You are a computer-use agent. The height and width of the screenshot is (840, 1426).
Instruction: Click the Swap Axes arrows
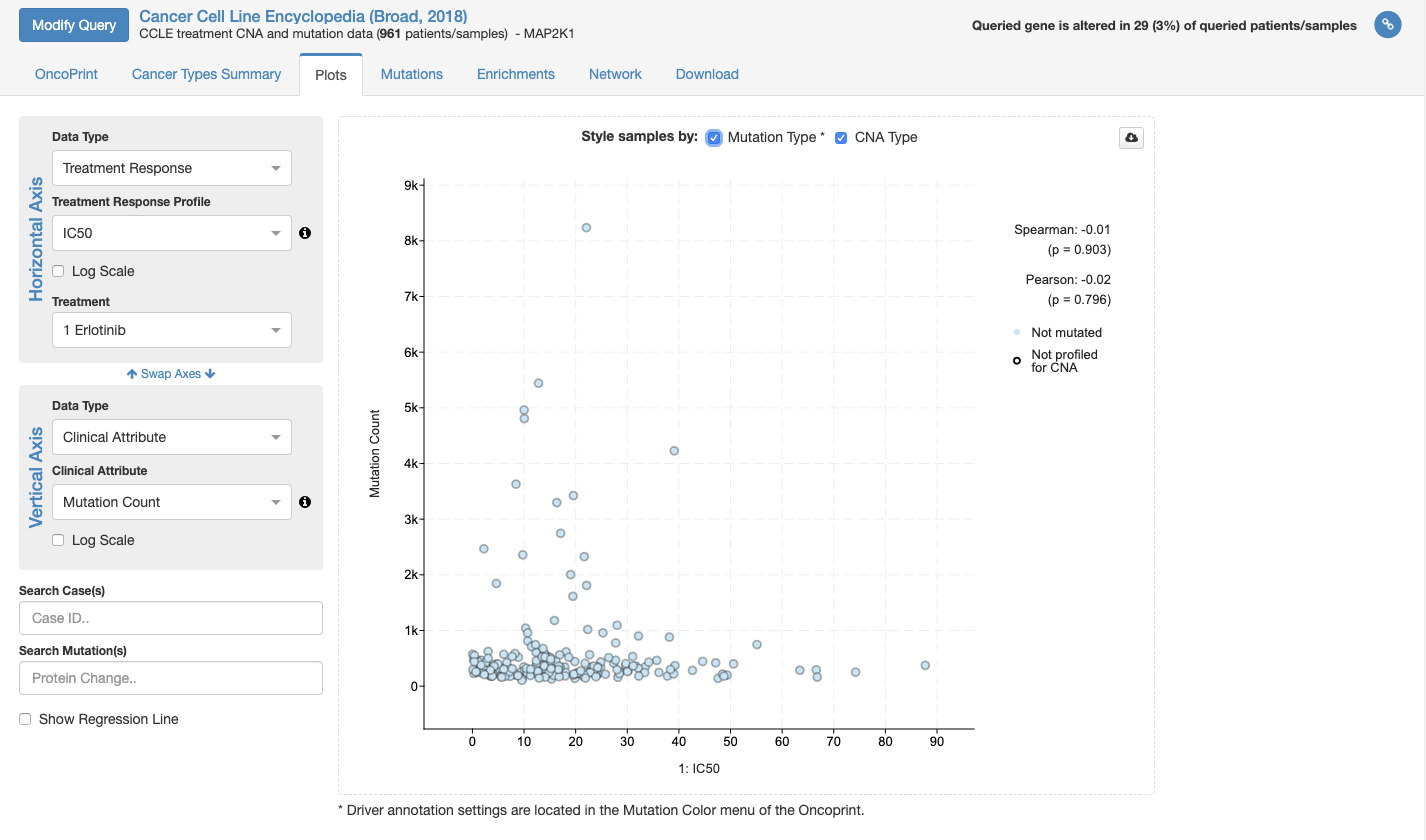point(170,373)
